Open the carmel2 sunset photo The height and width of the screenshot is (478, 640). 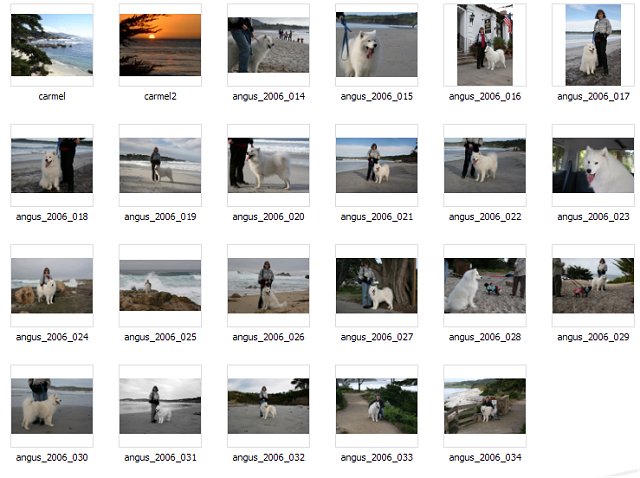click(x=160, y=45)
